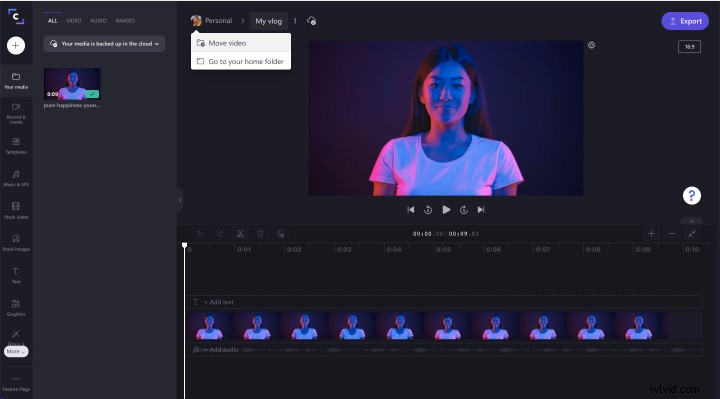
Task: Fast forward a few seconds
Action: [x=464, y=210]
